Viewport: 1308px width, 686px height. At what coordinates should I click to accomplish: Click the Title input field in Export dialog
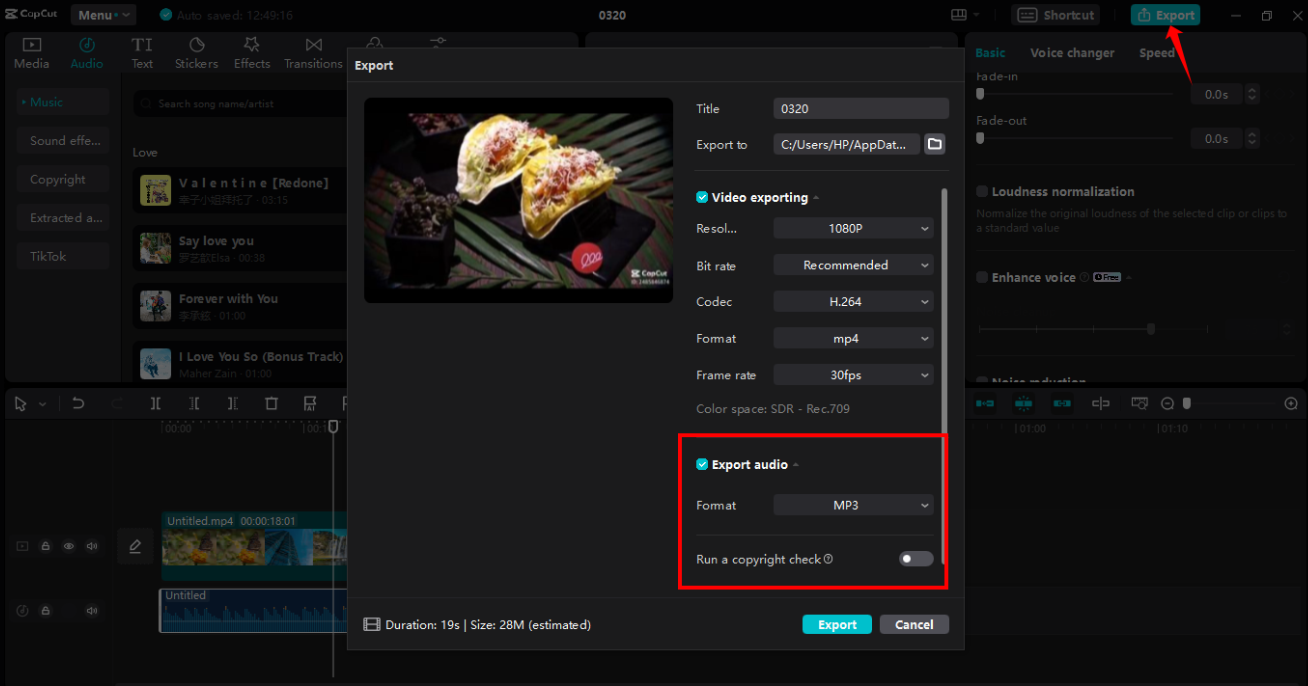(x=861, y=109)
